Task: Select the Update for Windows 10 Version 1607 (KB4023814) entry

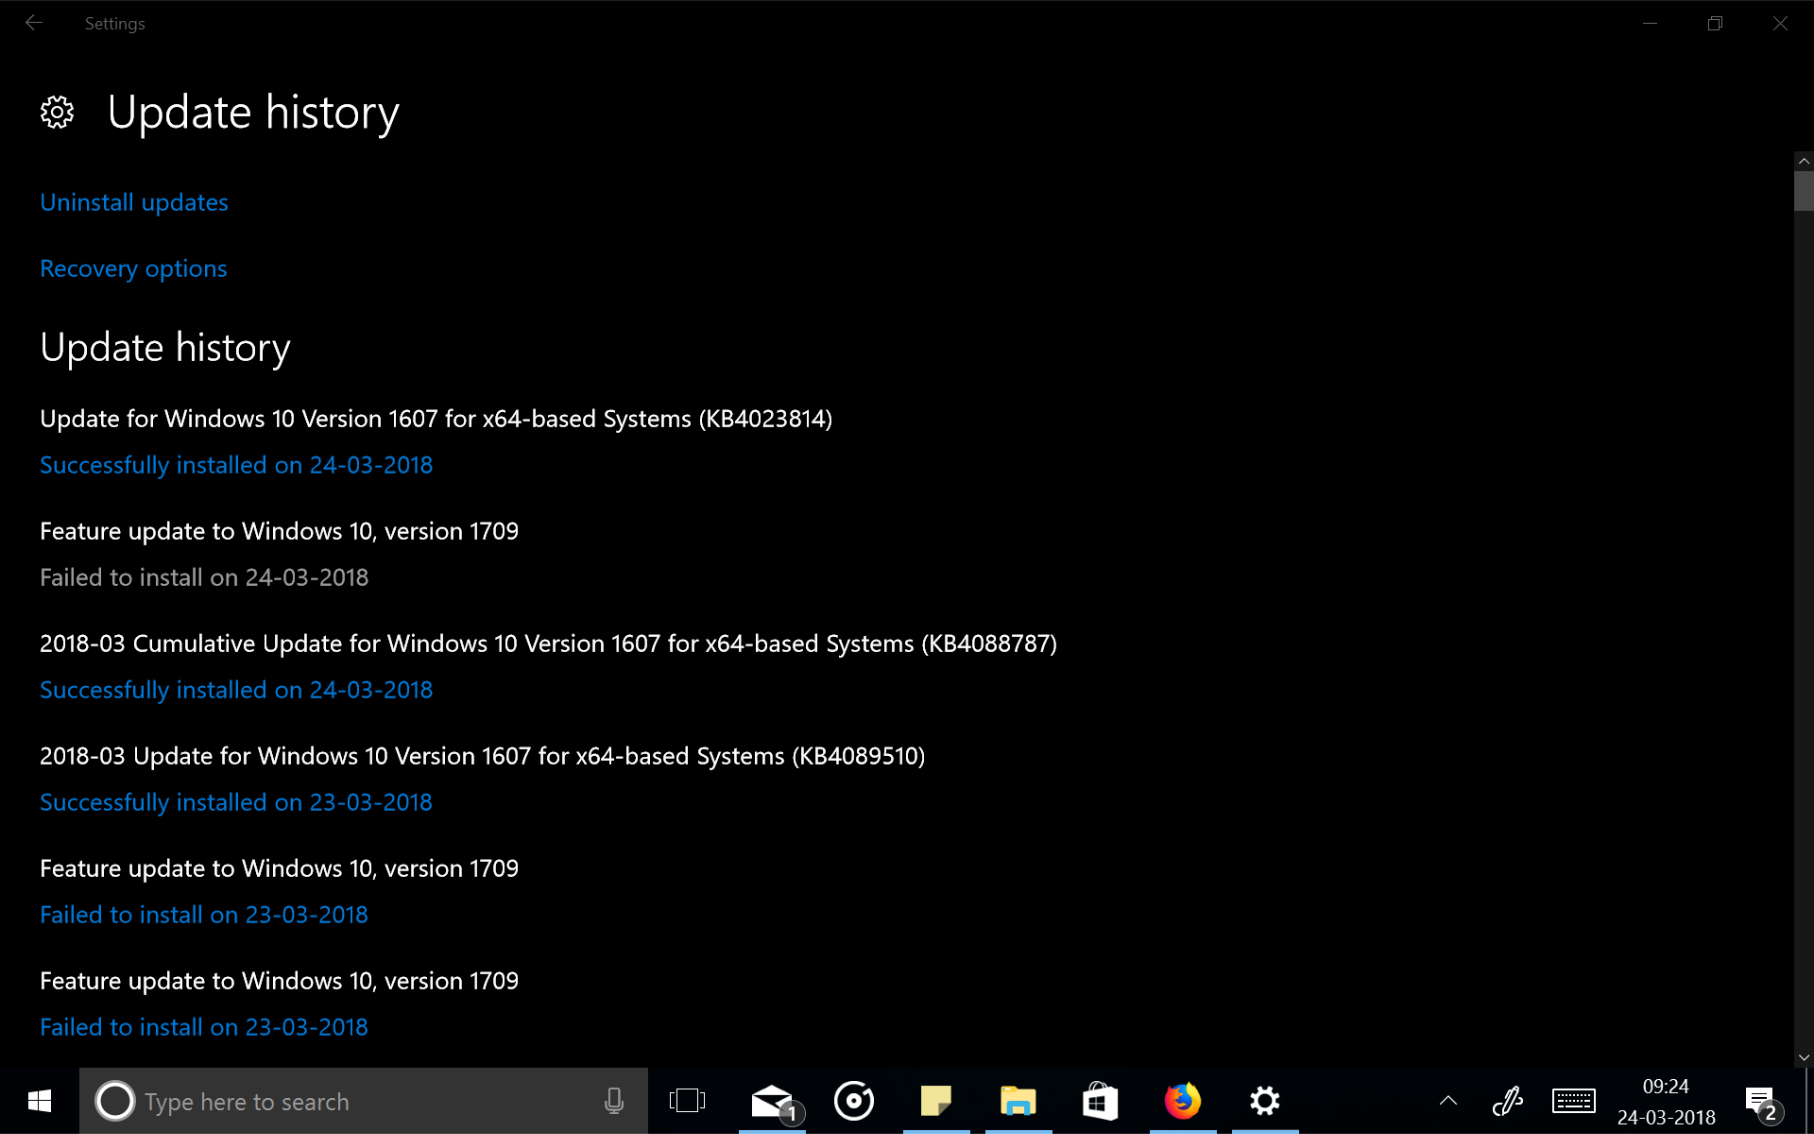Action: pyautogui.click(x=436, y=419)
